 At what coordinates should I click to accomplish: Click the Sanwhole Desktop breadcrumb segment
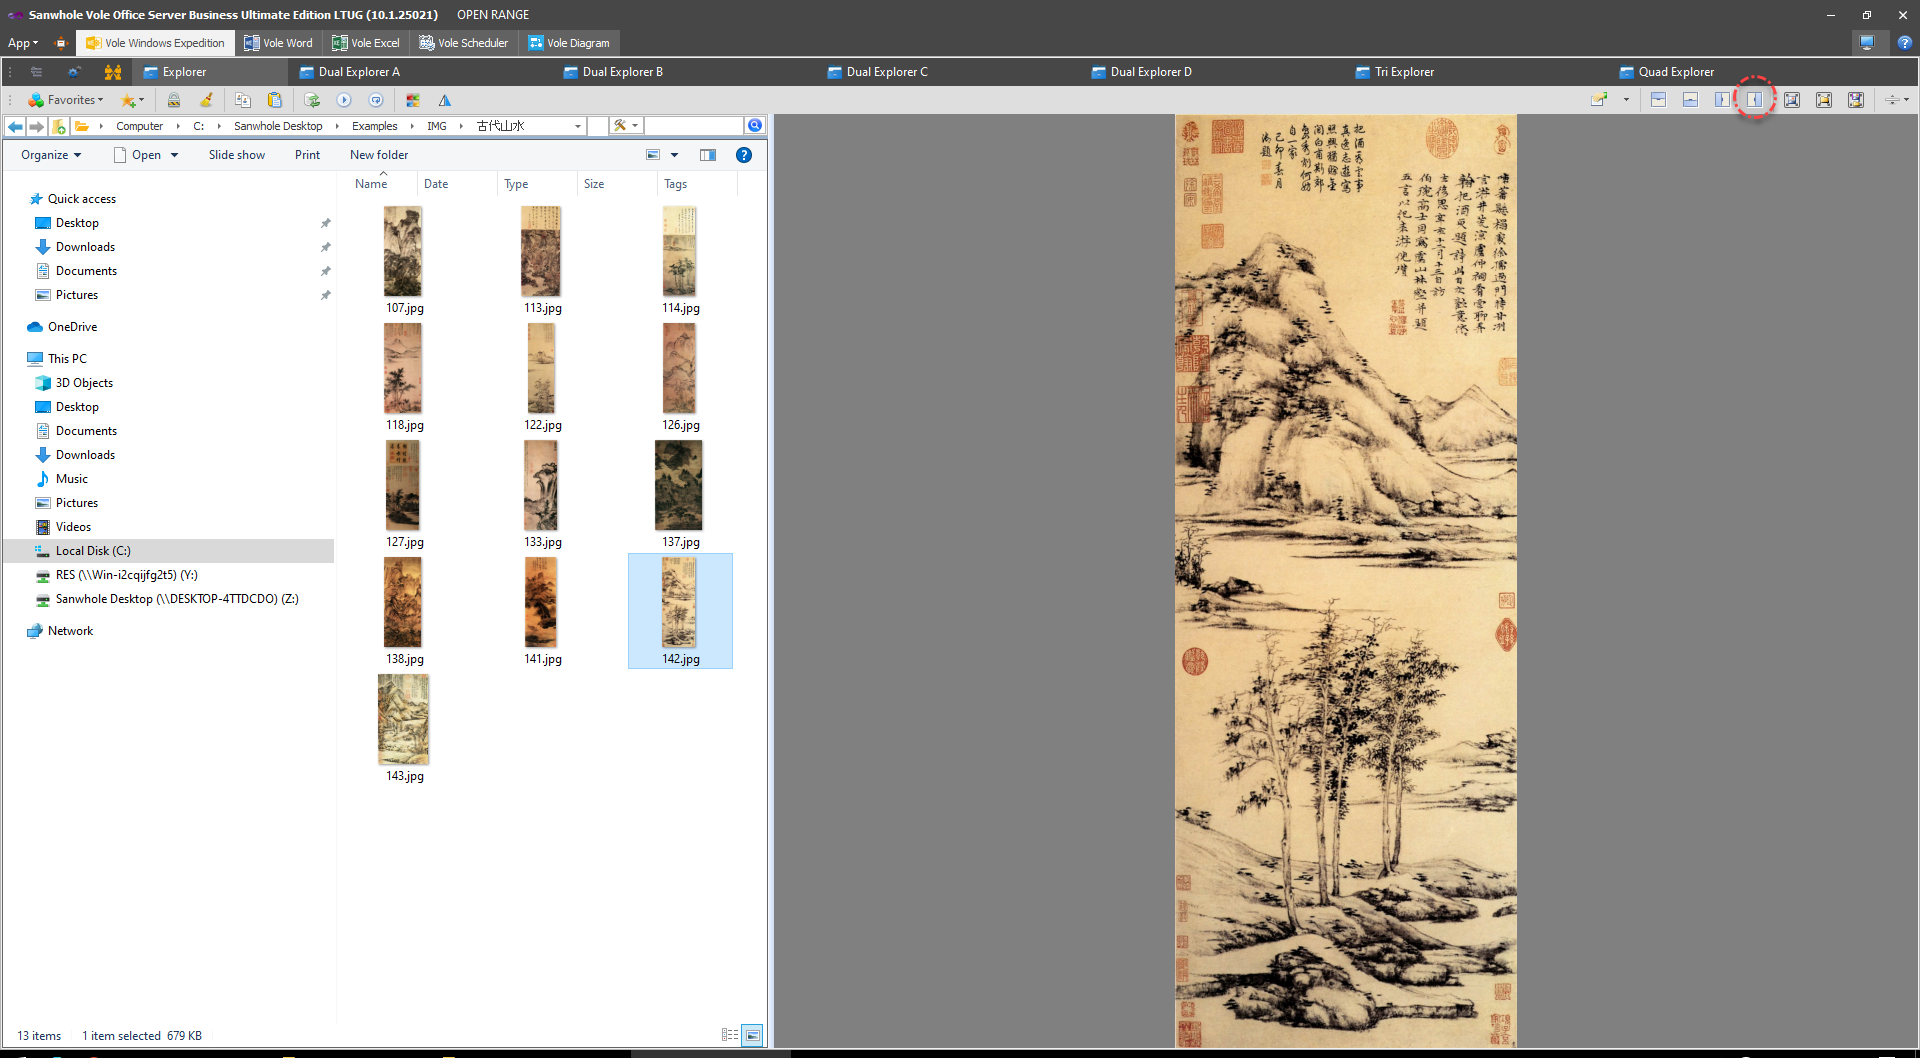(278, 126)
